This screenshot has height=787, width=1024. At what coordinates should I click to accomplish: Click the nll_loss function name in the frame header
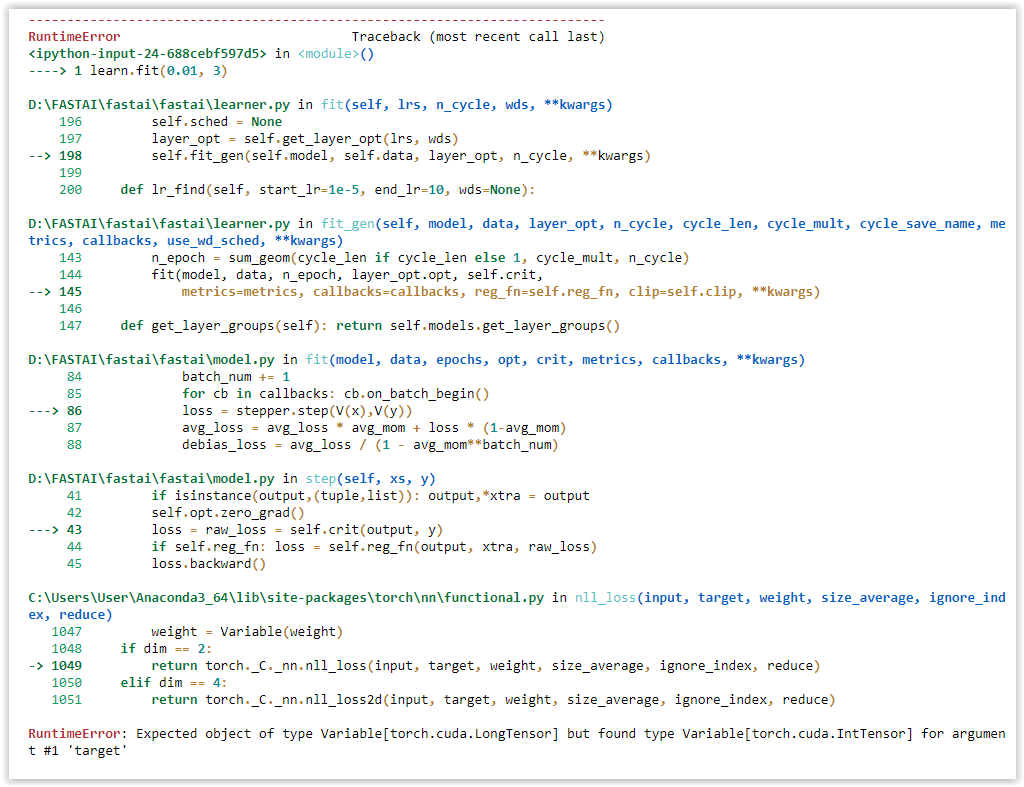(x=603, y=597)
